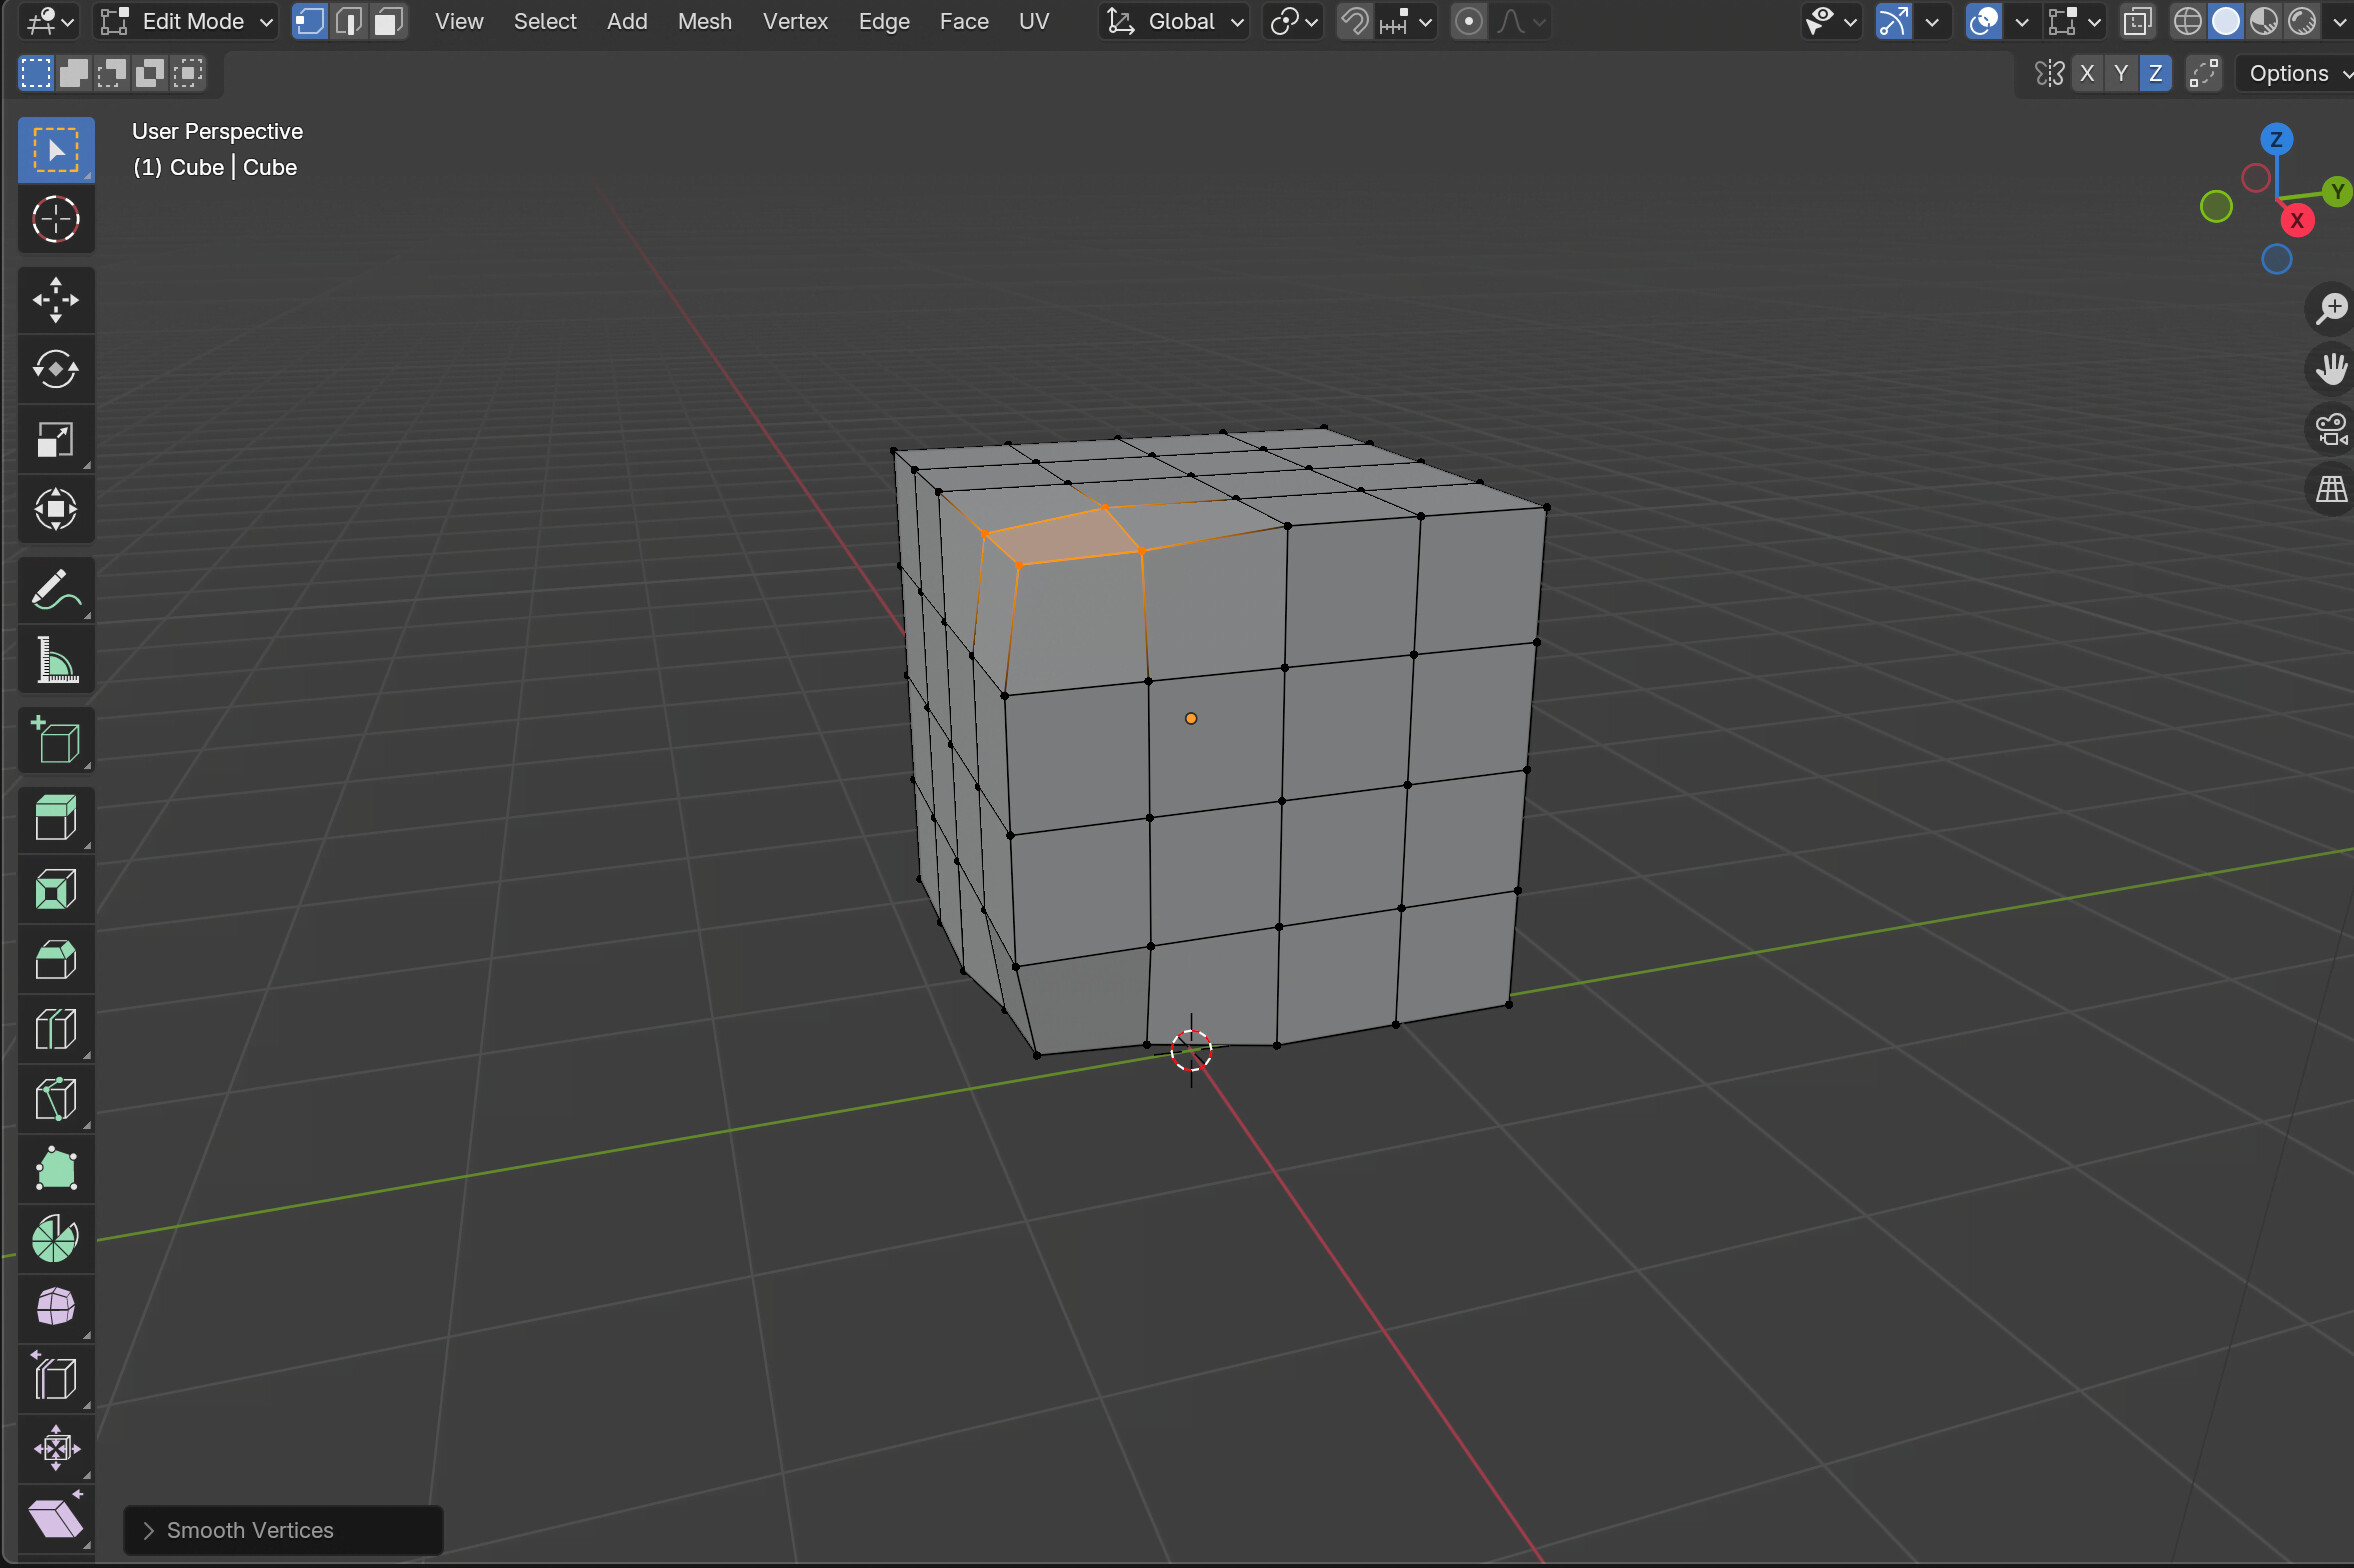Select the Extrude Region tool
Image resolution: width=2354 pixels, height=1568 pixels.
56,820
